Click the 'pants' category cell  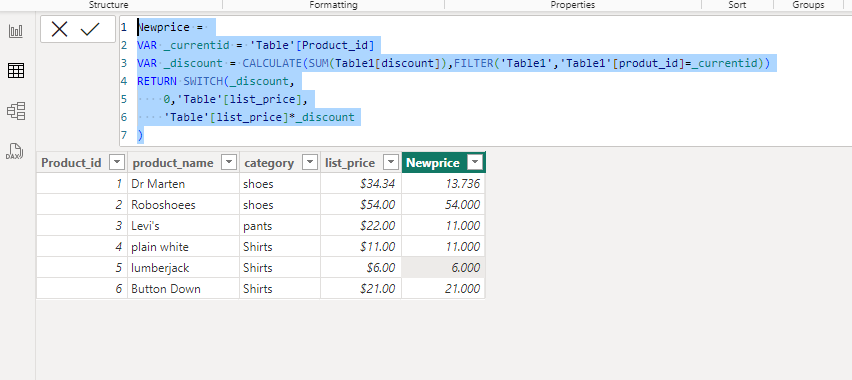click(280, 226)
